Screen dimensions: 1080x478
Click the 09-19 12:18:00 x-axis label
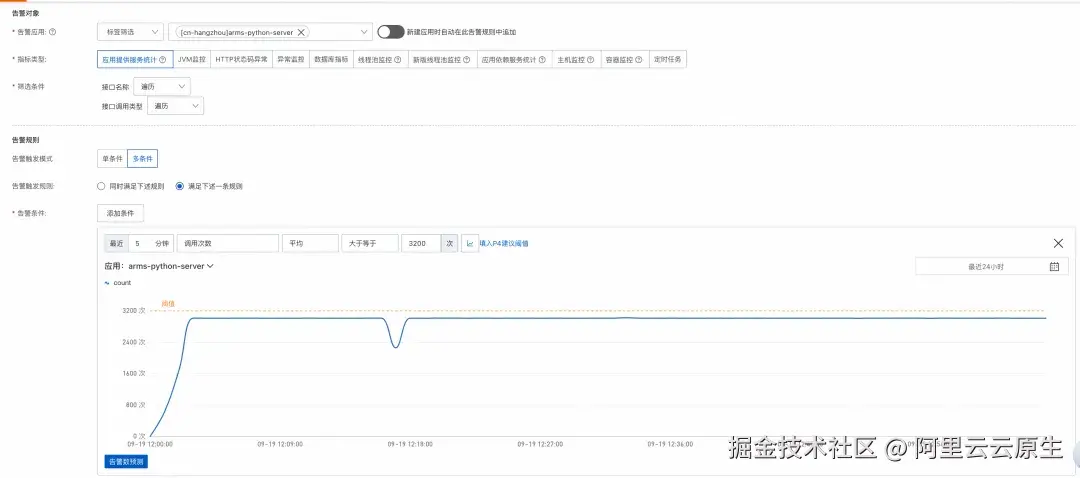(410, 445)
